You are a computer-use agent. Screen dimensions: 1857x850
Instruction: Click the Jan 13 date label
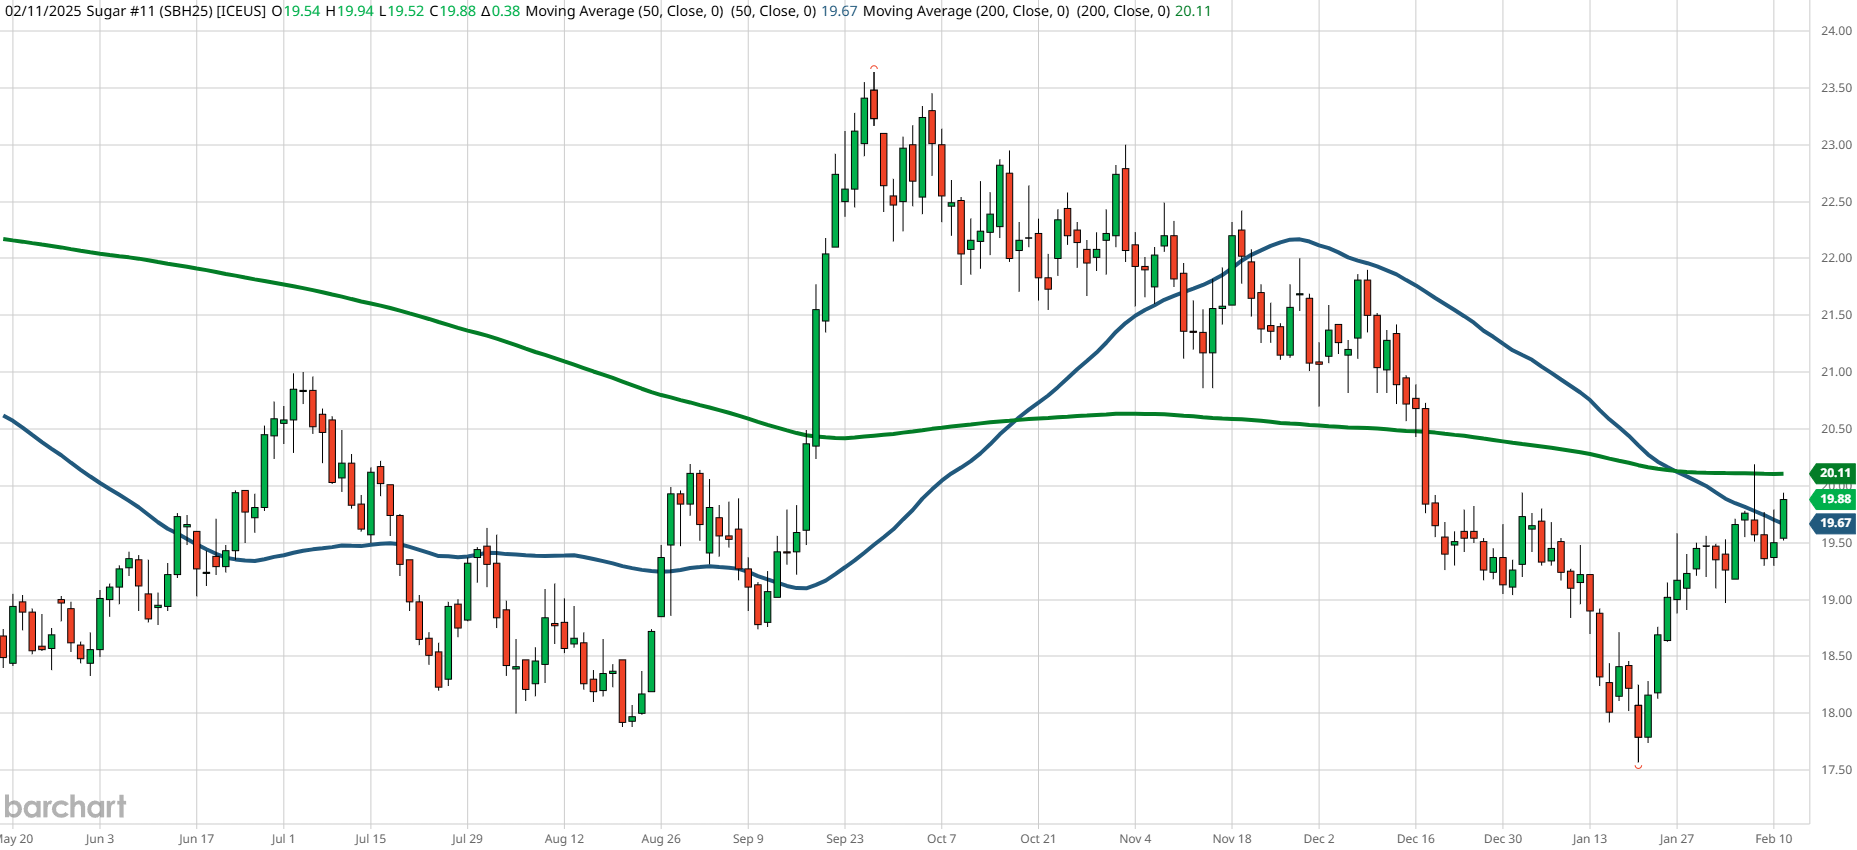(1590, 839)
